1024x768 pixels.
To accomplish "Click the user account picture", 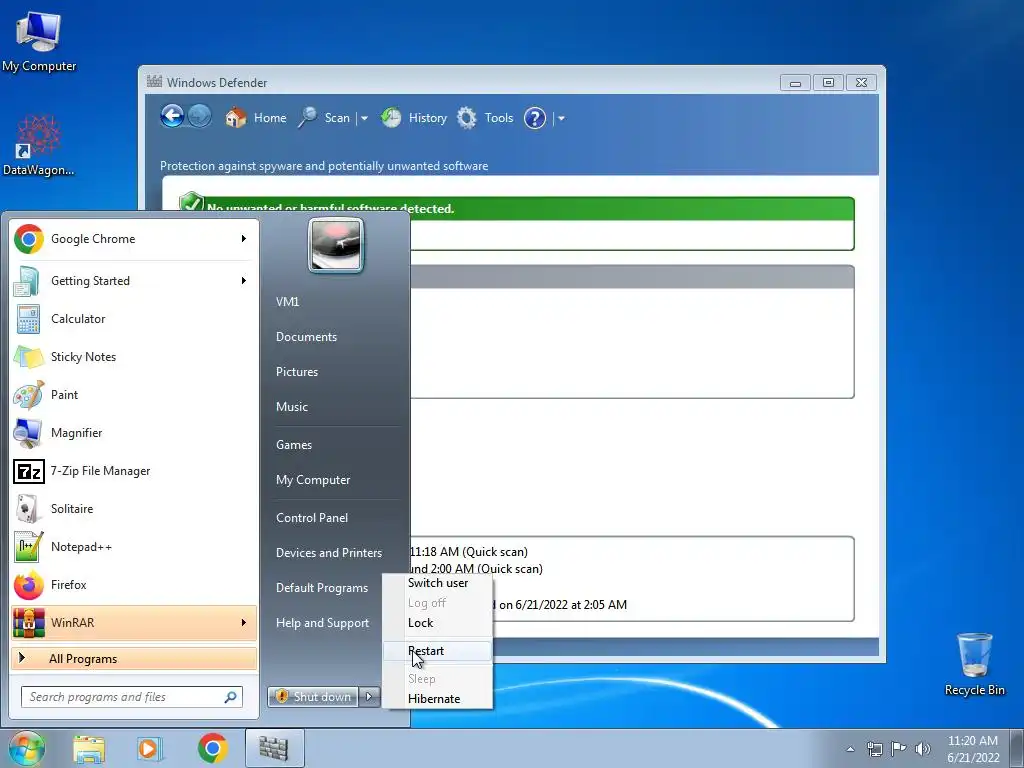I will click(x=336, y=246).
